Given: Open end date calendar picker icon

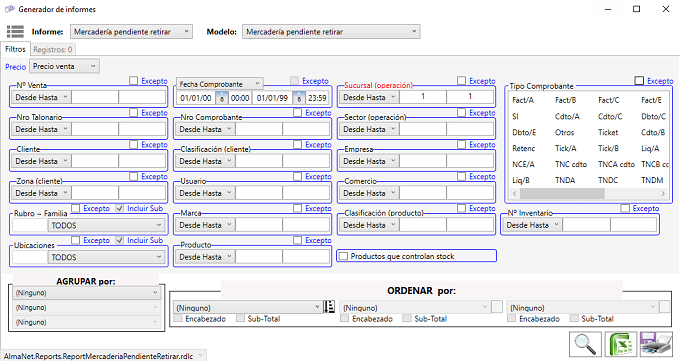Looking at the screenshot, I should 299,98.
